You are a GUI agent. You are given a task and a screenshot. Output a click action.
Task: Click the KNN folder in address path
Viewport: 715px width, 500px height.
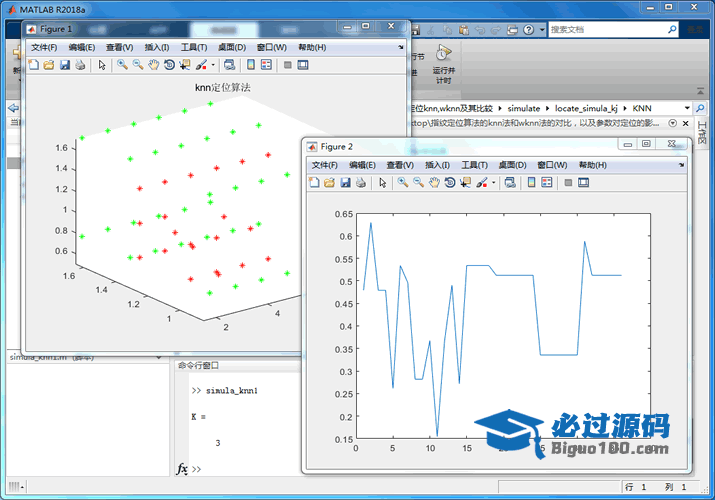642,107
